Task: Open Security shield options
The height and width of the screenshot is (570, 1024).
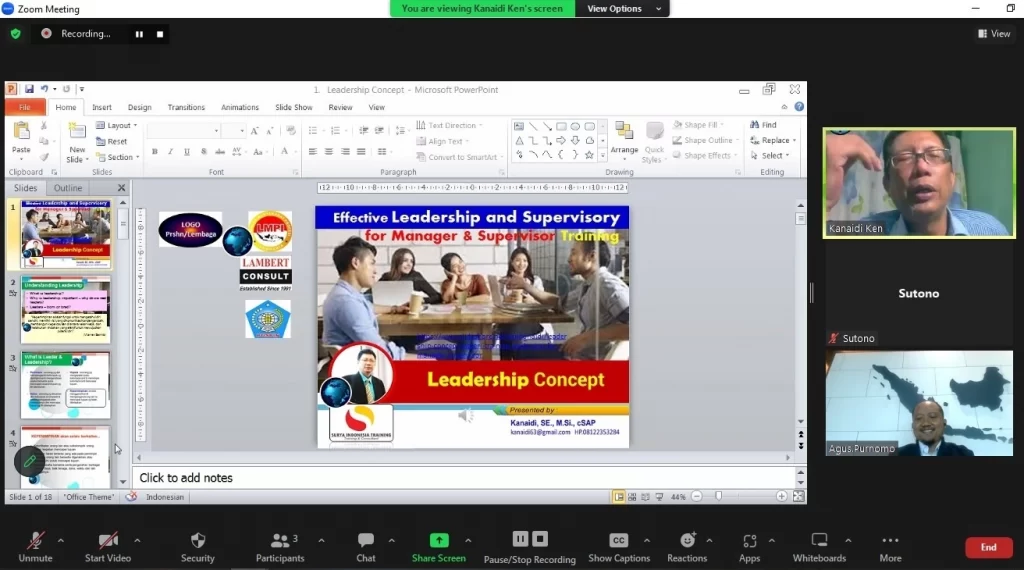Action: click(197, 547)
